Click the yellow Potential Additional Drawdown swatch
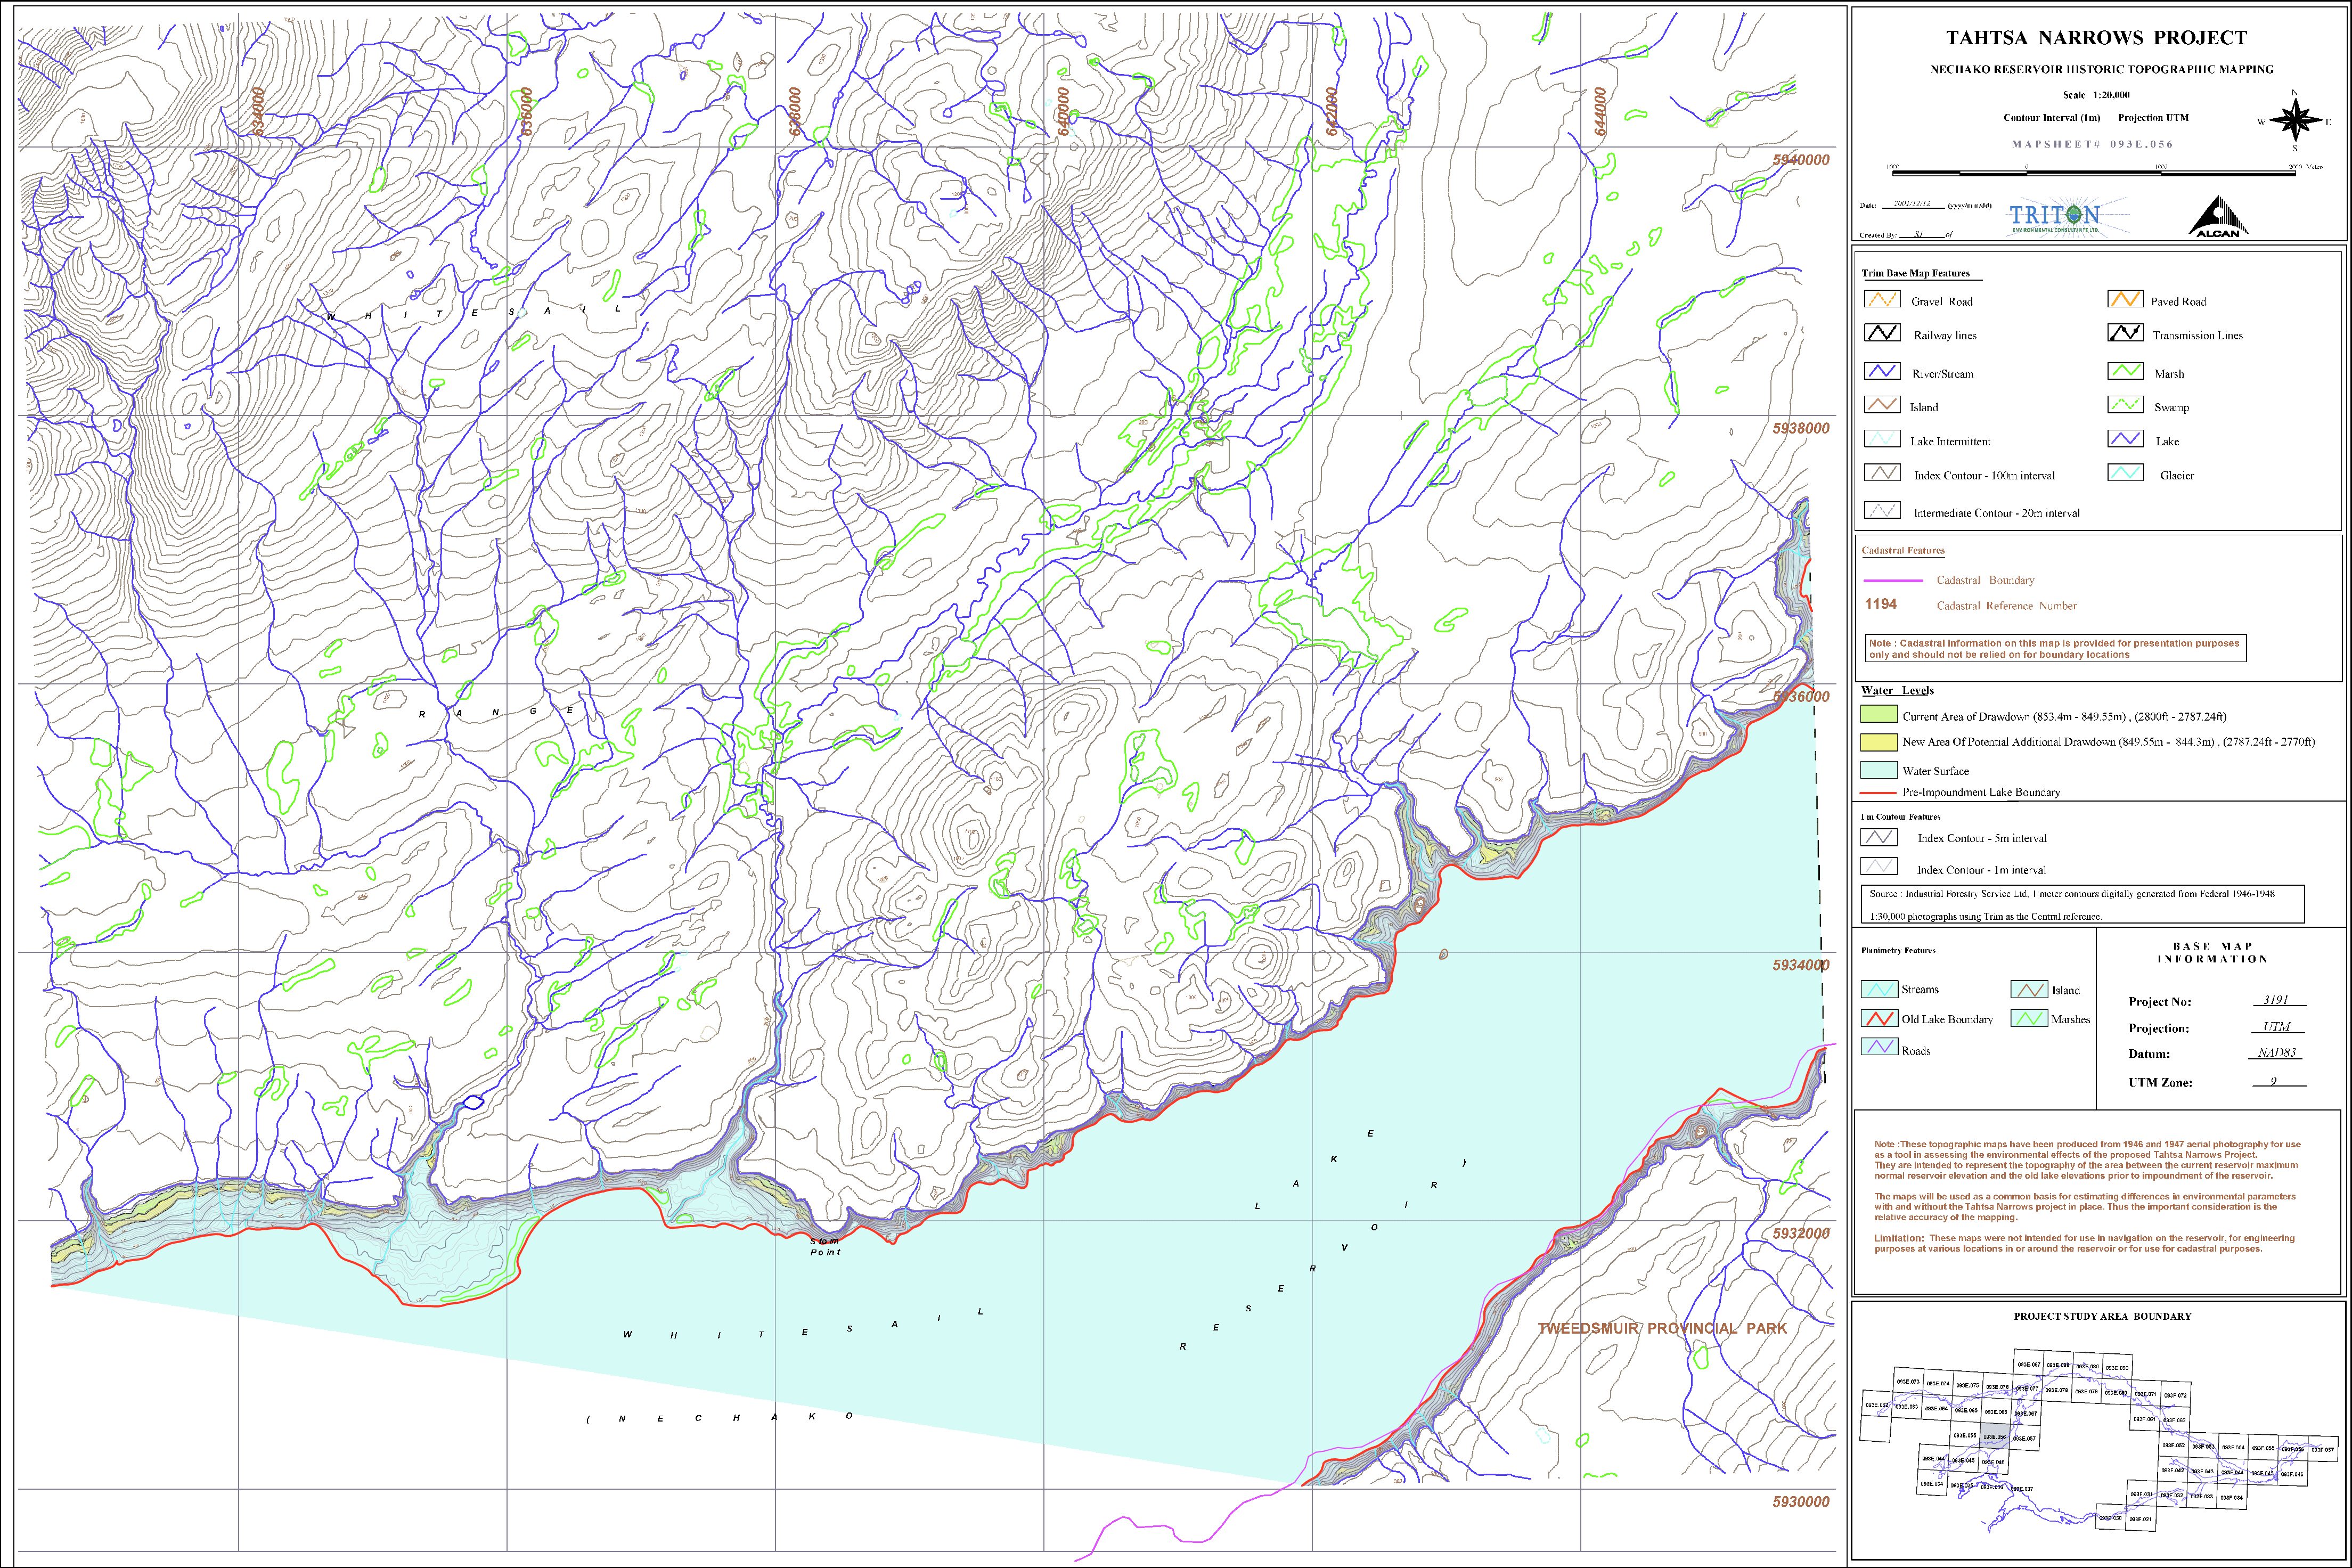This screenshot has width=2352, height=1568. coord(1880,742)
